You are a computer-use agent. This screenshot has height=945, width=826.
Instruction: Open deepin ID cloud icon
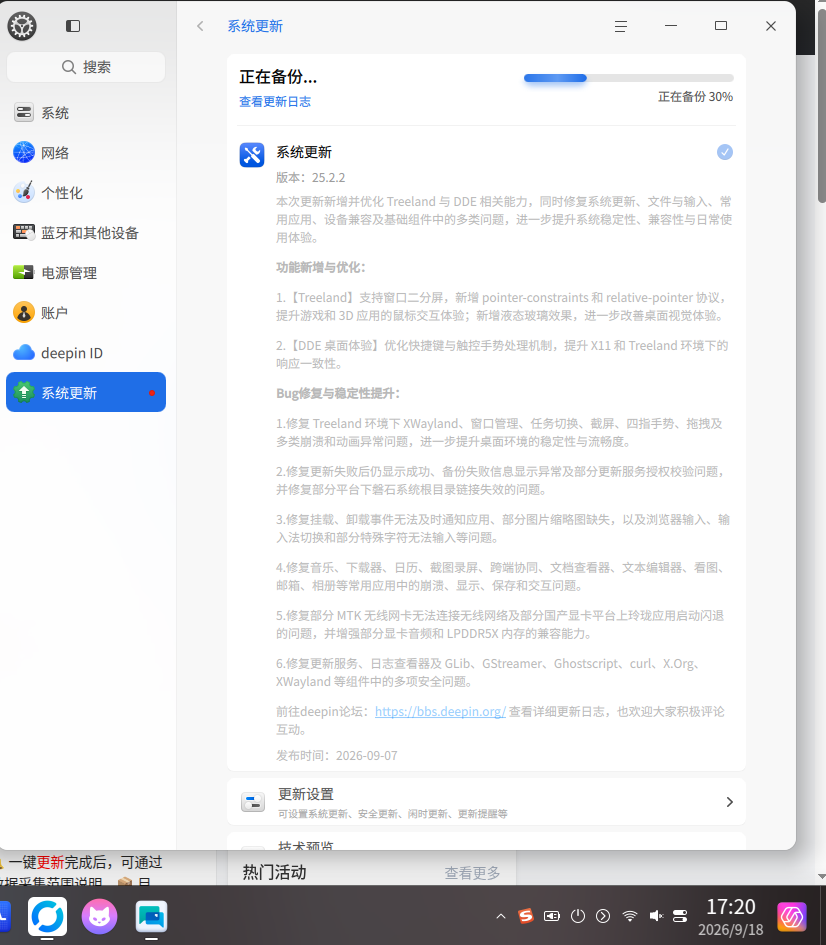tap(23, 353)
